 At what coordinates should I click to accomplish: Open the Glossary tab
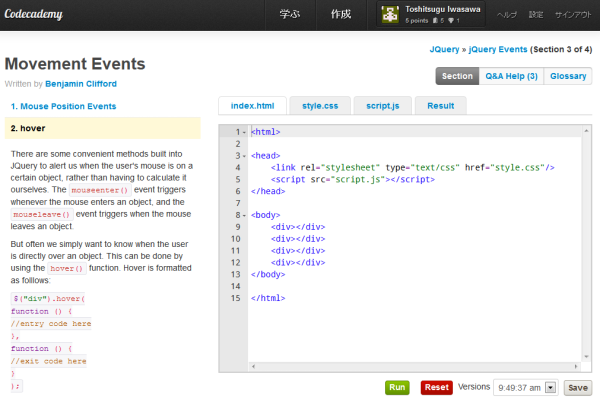(568, 76)
